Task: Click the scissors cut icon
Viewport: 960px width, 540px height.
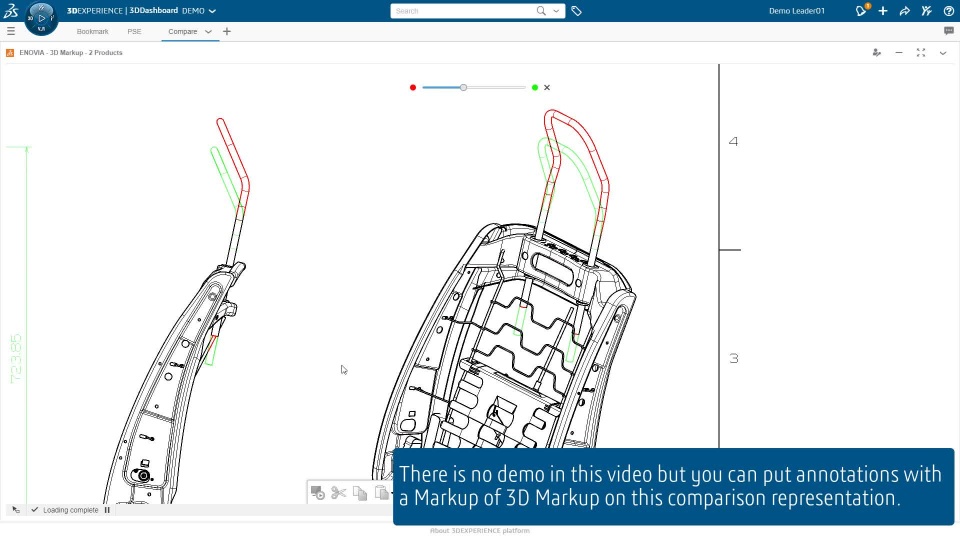Action: [339, 492]
